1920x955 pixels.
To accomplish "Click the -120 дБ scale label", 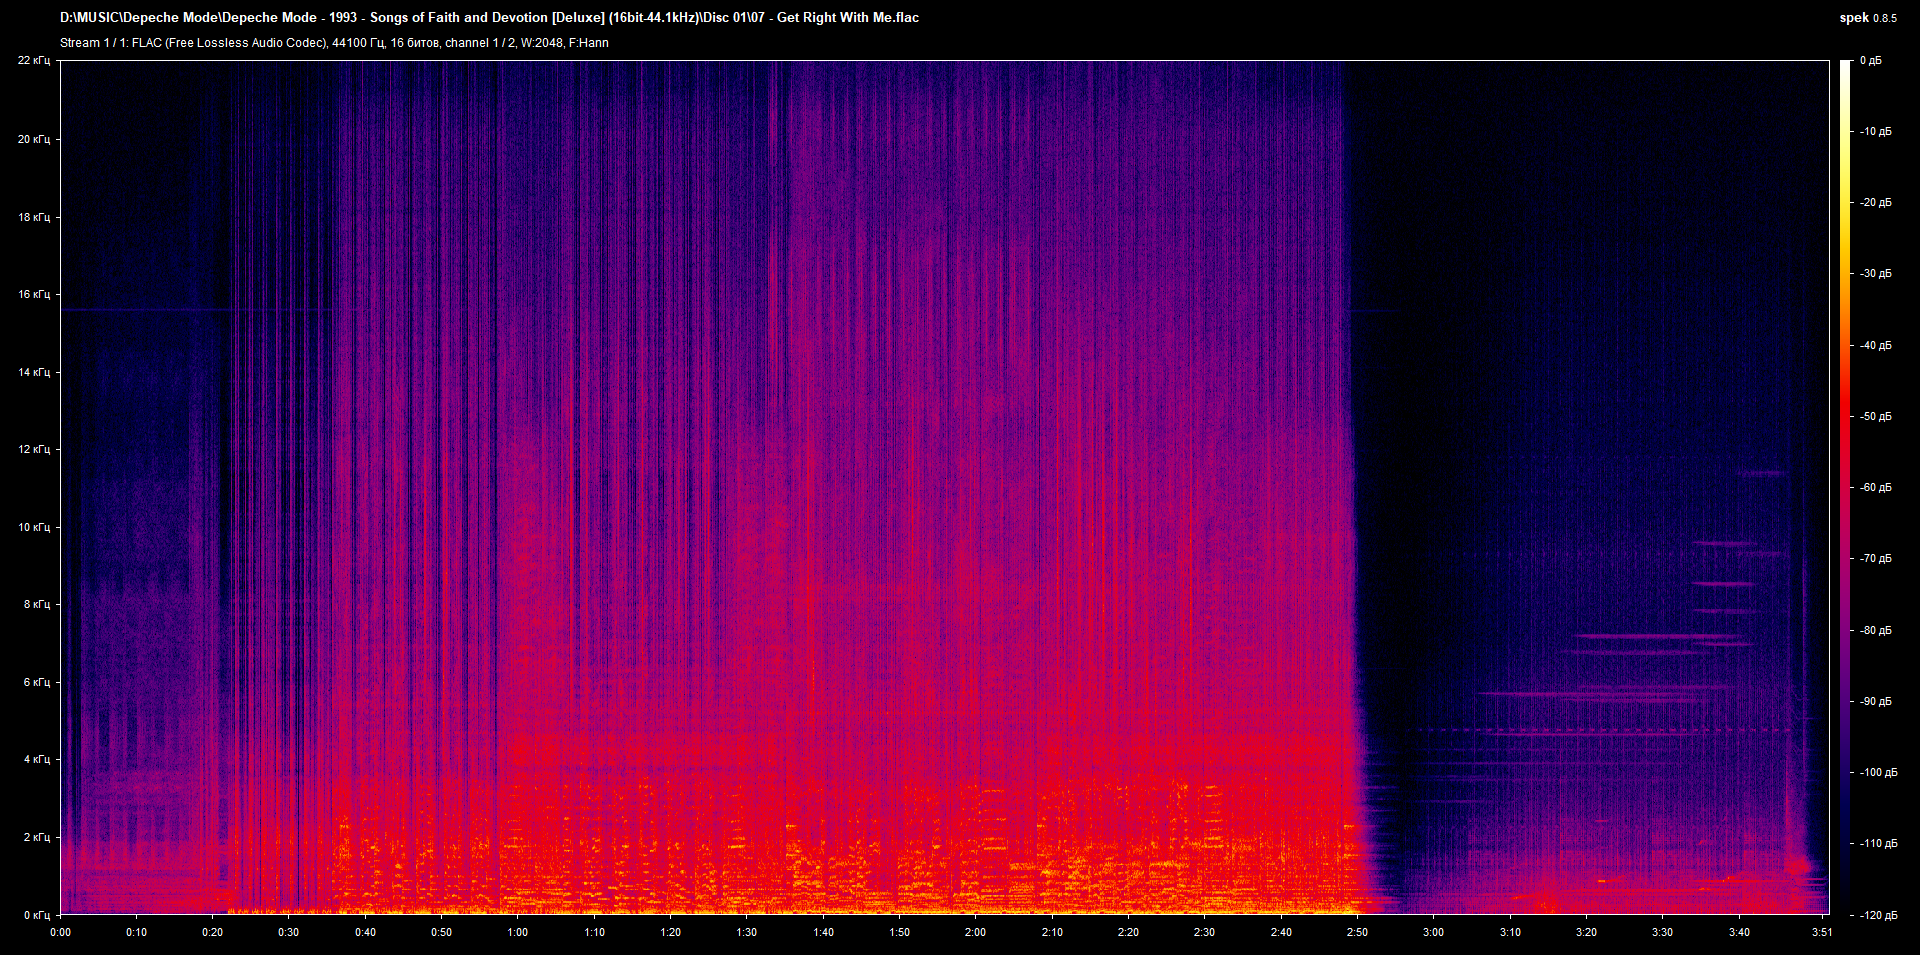I will click(x=1878, y=915).
